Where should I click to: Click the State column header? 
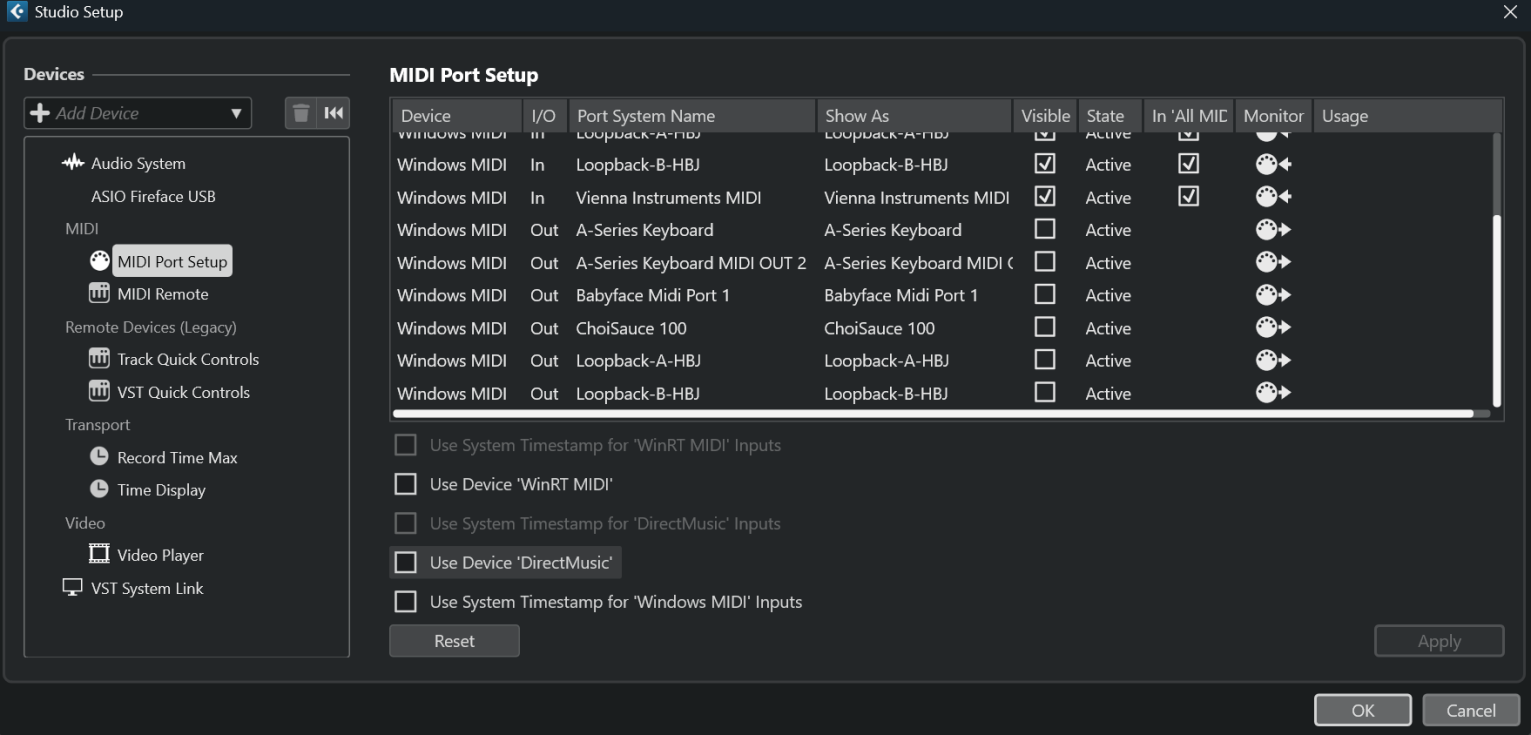tap(1110, 116)
